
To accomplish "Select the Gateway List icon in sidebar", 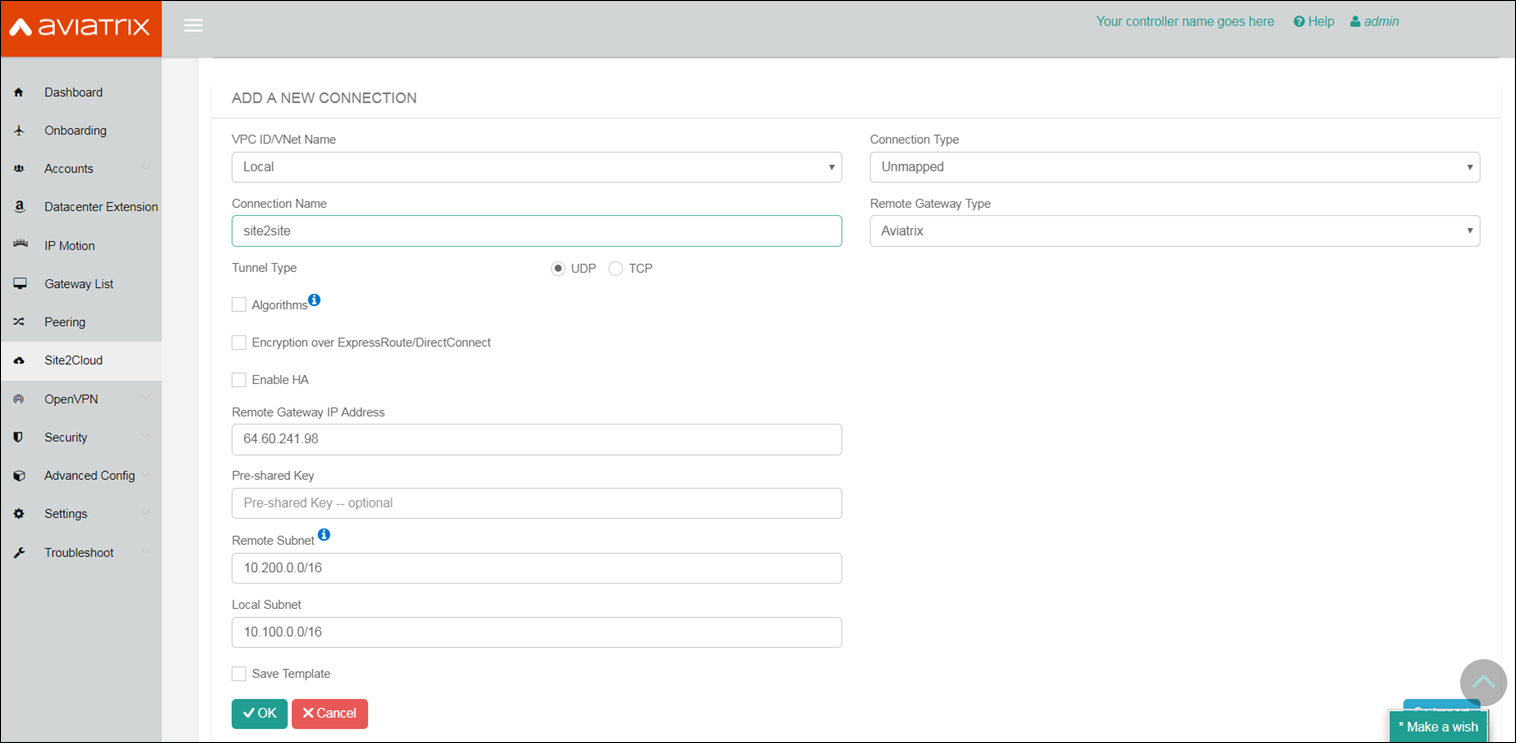I will pyautogui.click(x=20, y=283).
